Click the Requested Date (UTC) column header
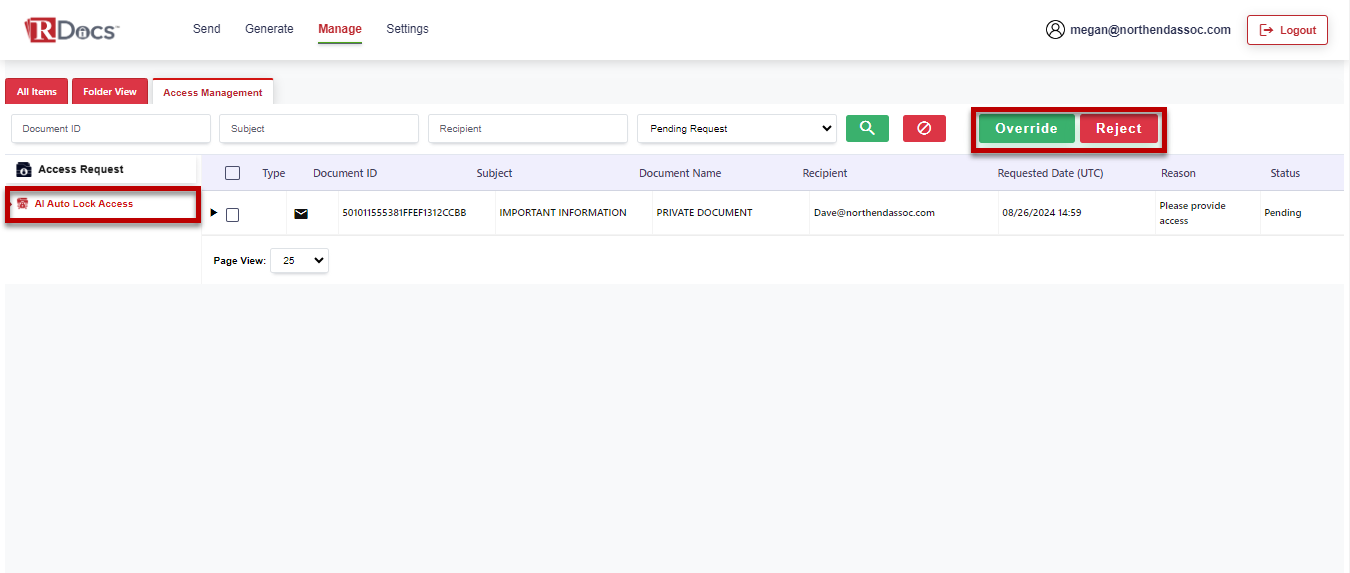The height and width of the screenshot is (573, 1350). tap(1050, 173)
